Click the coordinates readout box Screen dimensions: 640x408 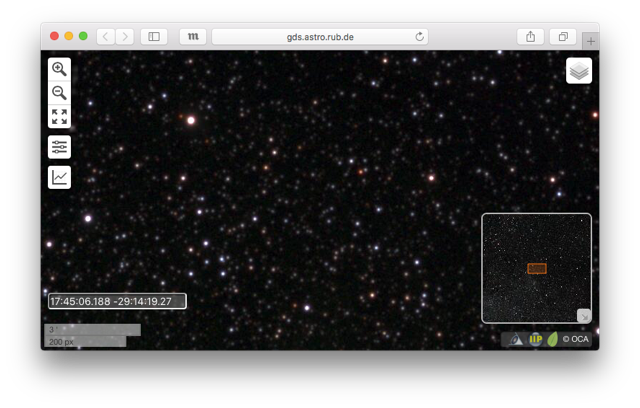tap(116, 301)
